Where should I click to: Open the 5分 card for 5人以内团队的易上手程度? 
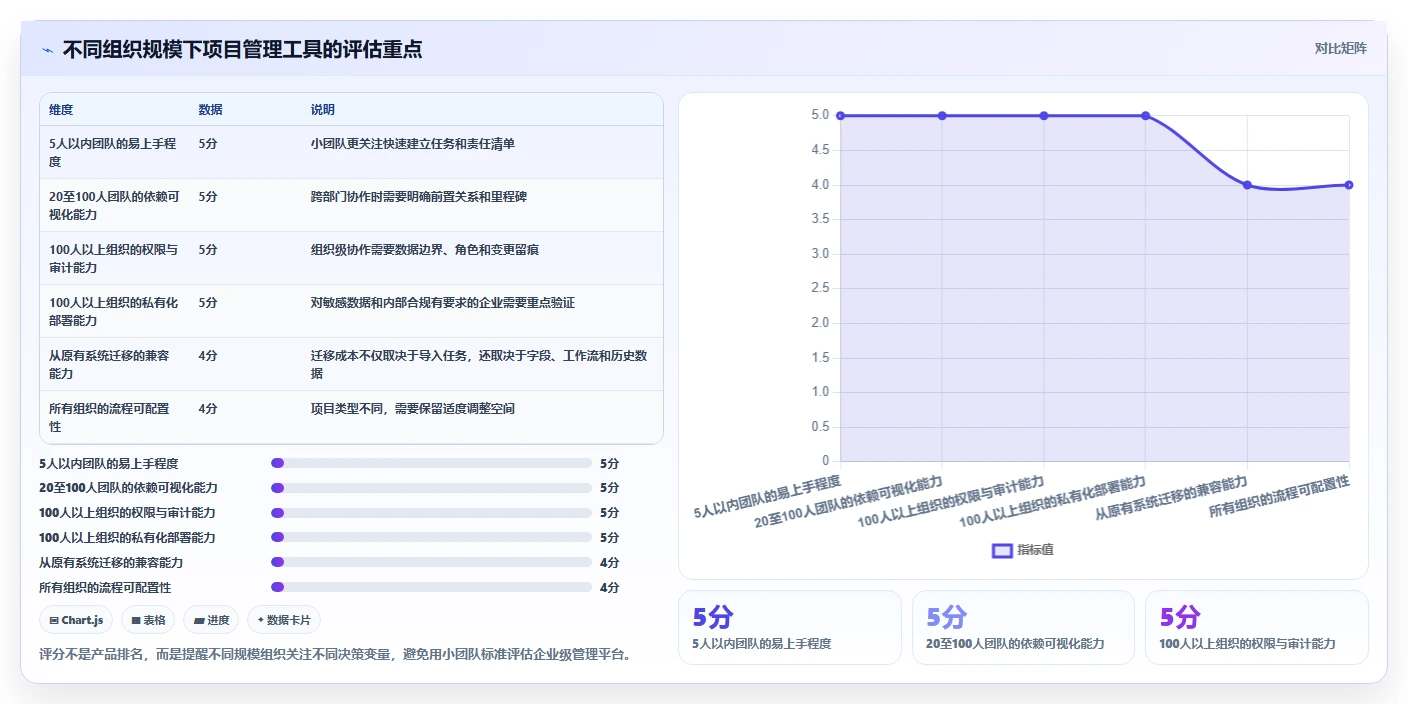[x=790, y=627]
